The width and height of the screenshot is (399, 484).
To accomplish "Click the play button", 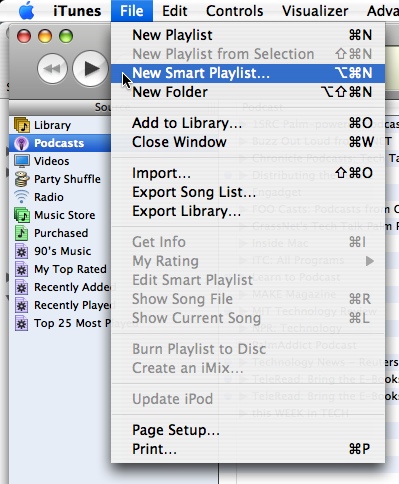I will 91,69.
